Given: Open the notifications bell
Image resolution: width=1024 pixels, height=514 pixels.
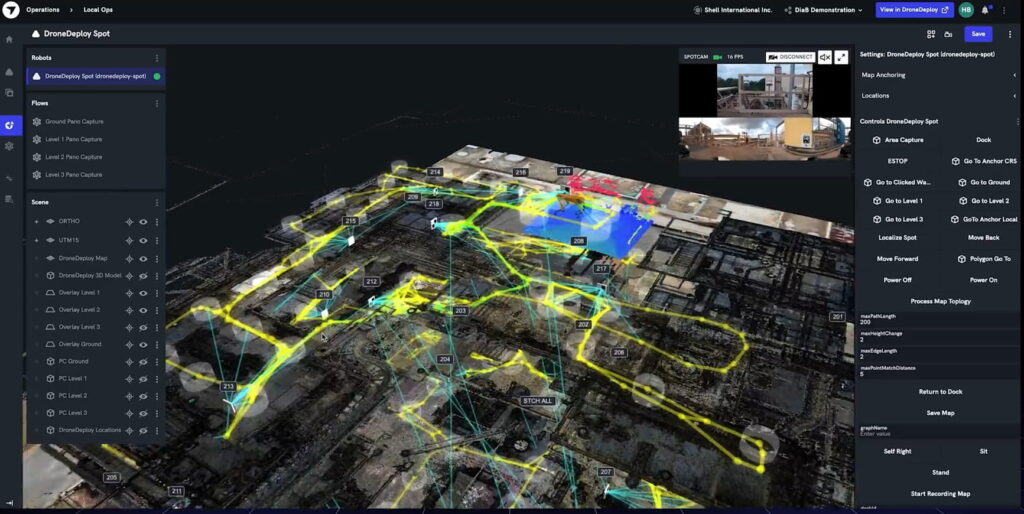Looking at the screenshot, I should click(x=985, y=10).
